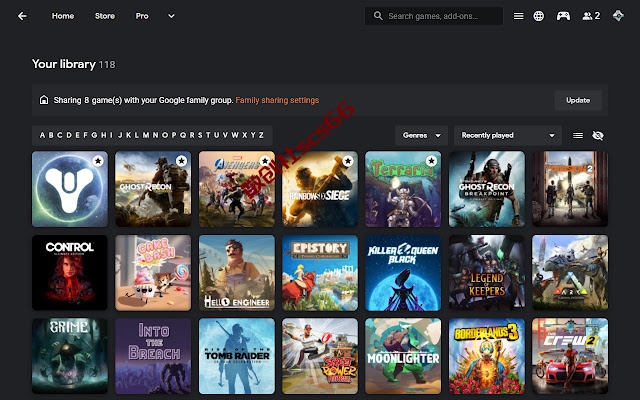
Task: Open Cake Bash game tile
Action: (x=153, y=273)
